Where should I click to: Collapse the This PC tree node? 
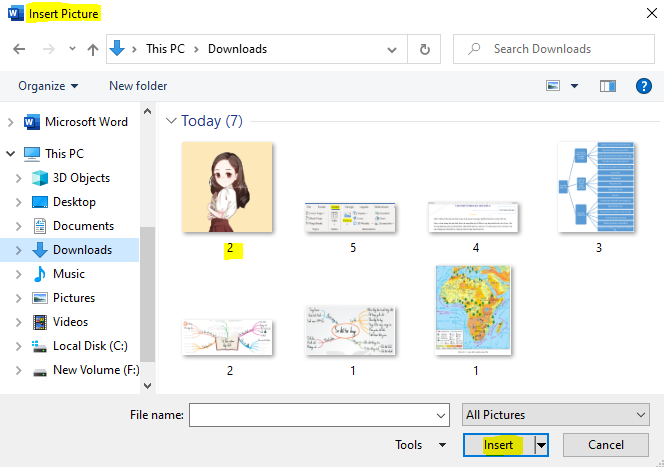(10, 154)
